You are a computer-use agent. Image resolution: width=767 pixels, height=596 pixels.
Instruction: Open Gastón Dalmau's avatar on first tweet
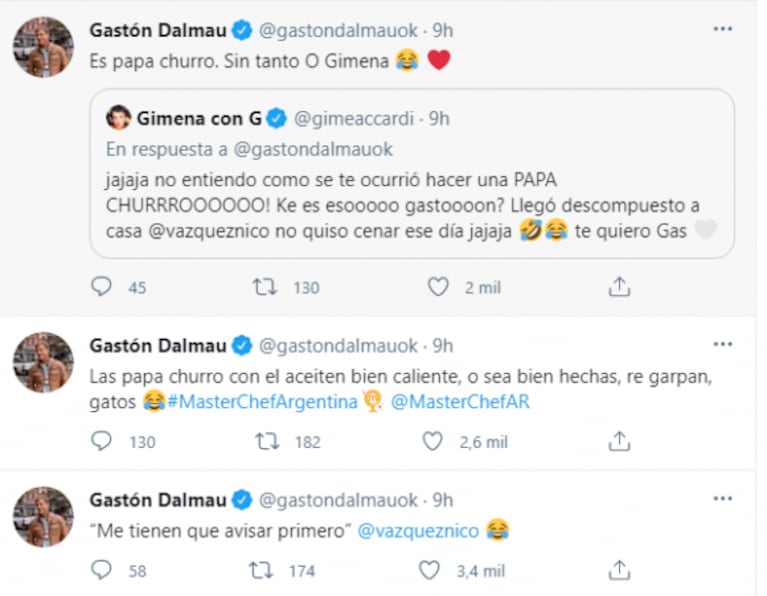tap(43, 46)
